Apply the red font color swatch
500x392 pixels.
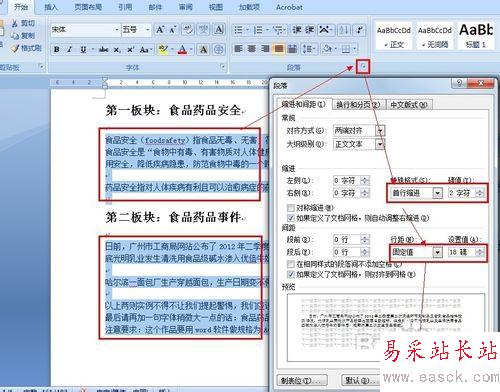tap(183, 49)
